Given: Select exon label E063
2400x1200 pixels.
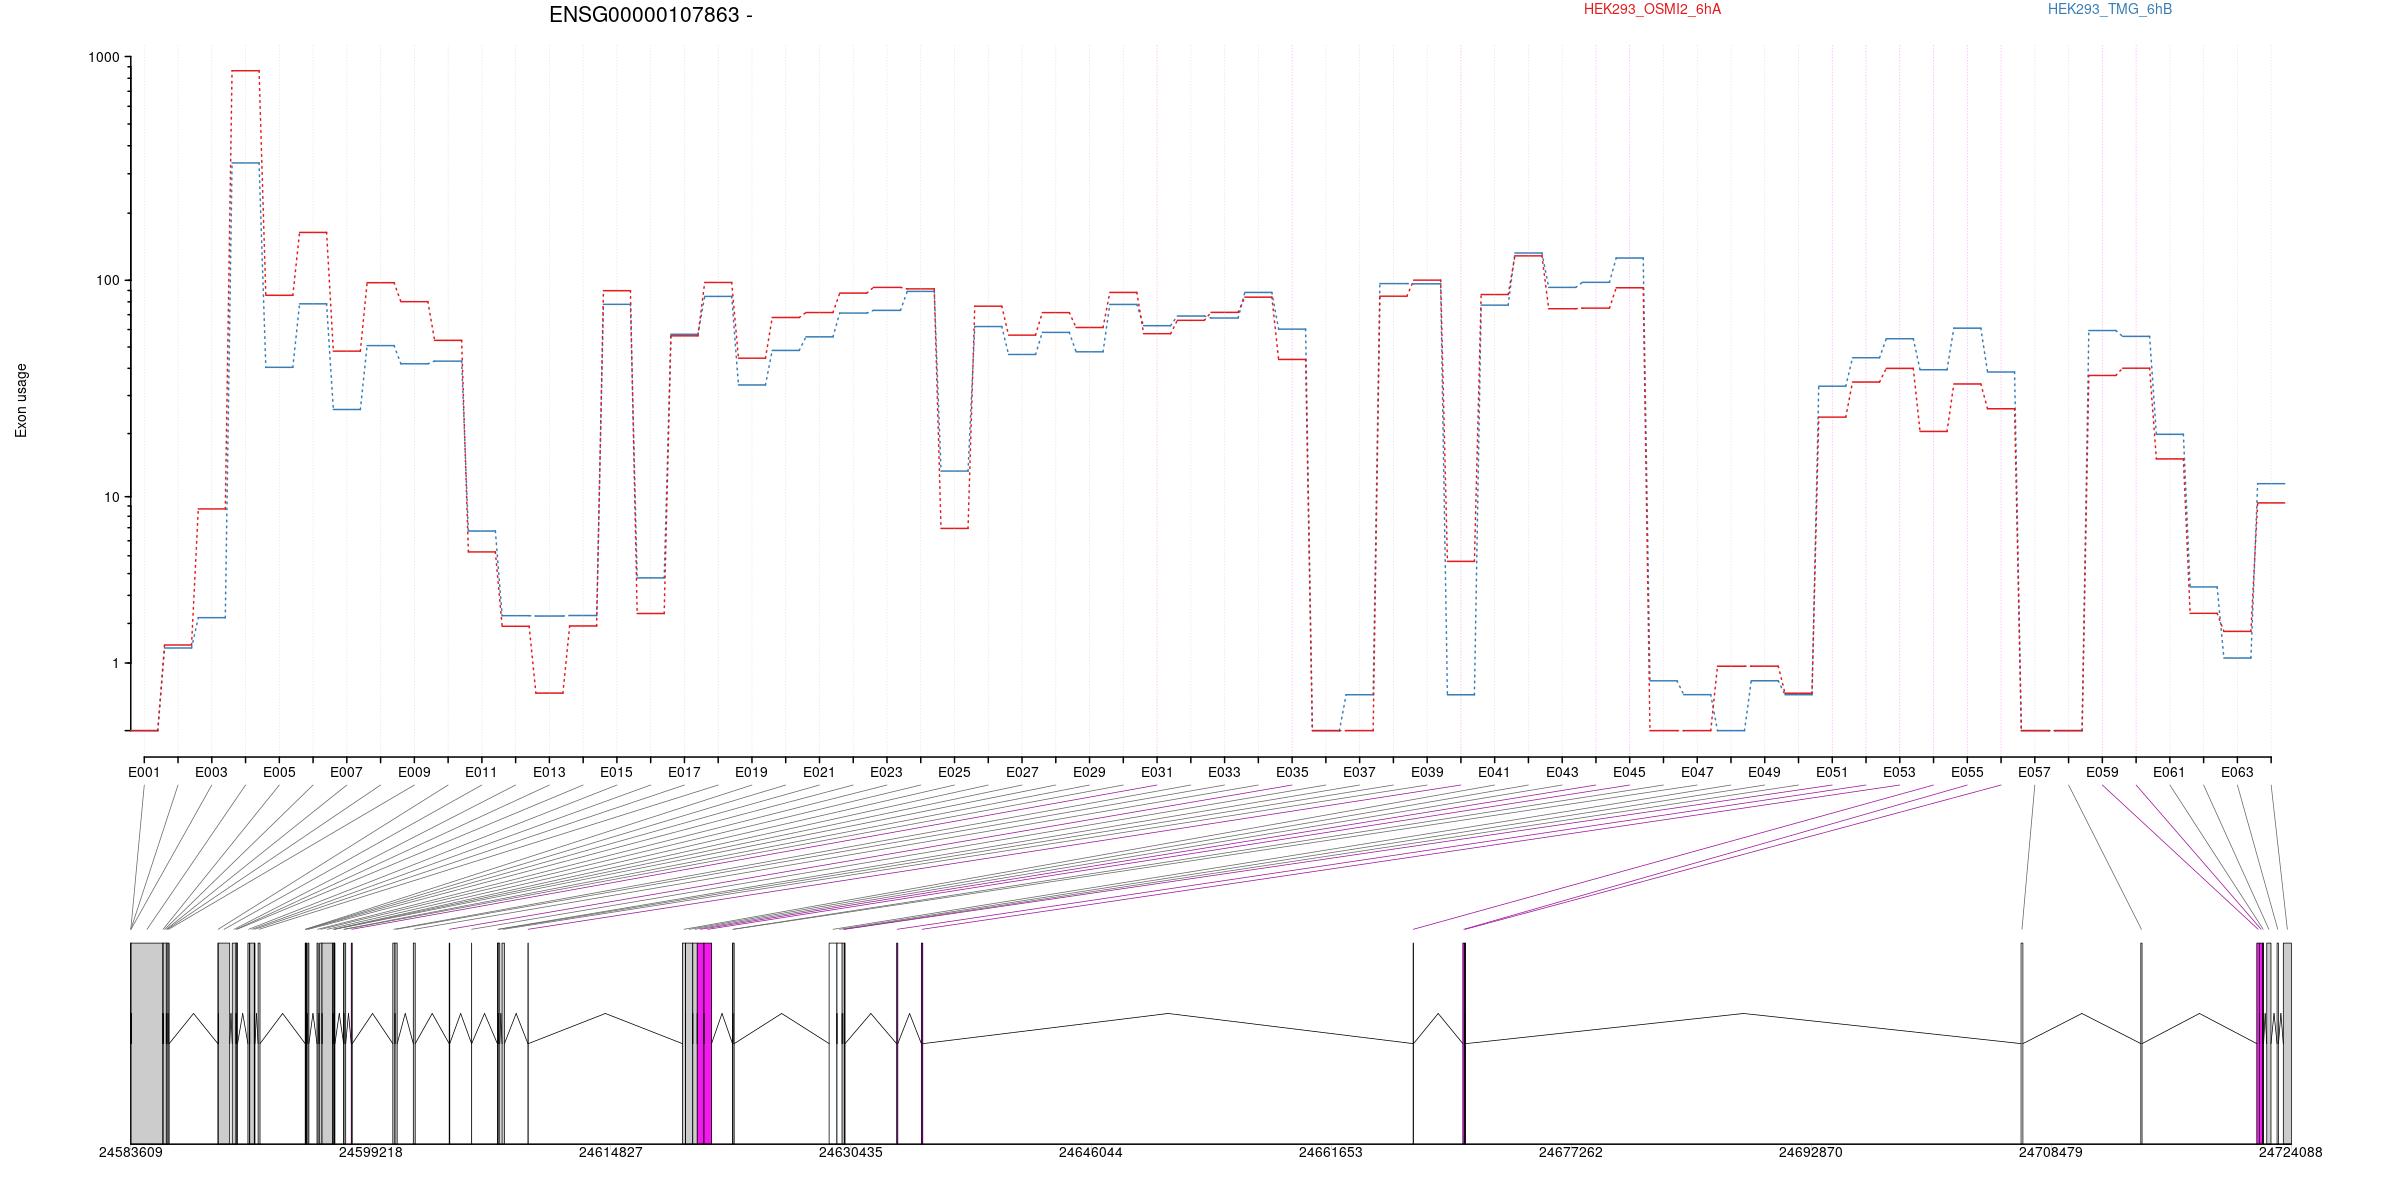Looking at the screenshot, I should pos(2237,772).
